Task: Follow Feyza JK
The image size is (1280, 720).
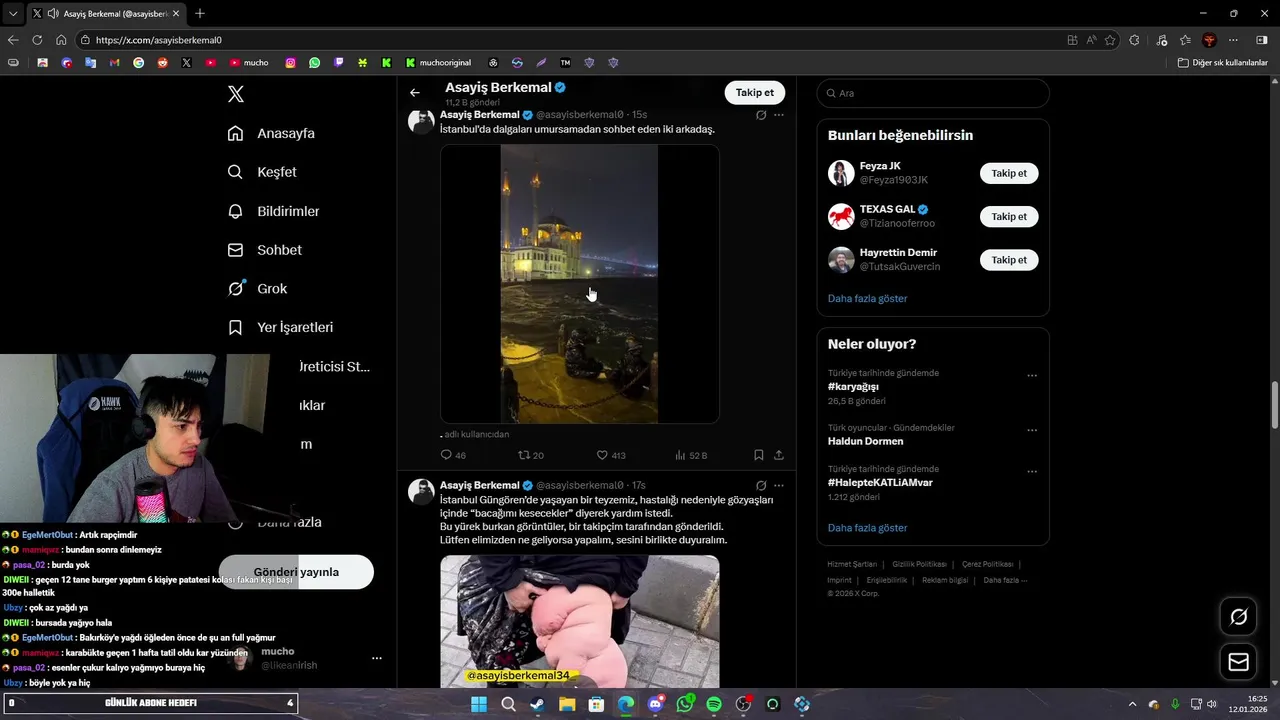Action: click(1009, 173)
